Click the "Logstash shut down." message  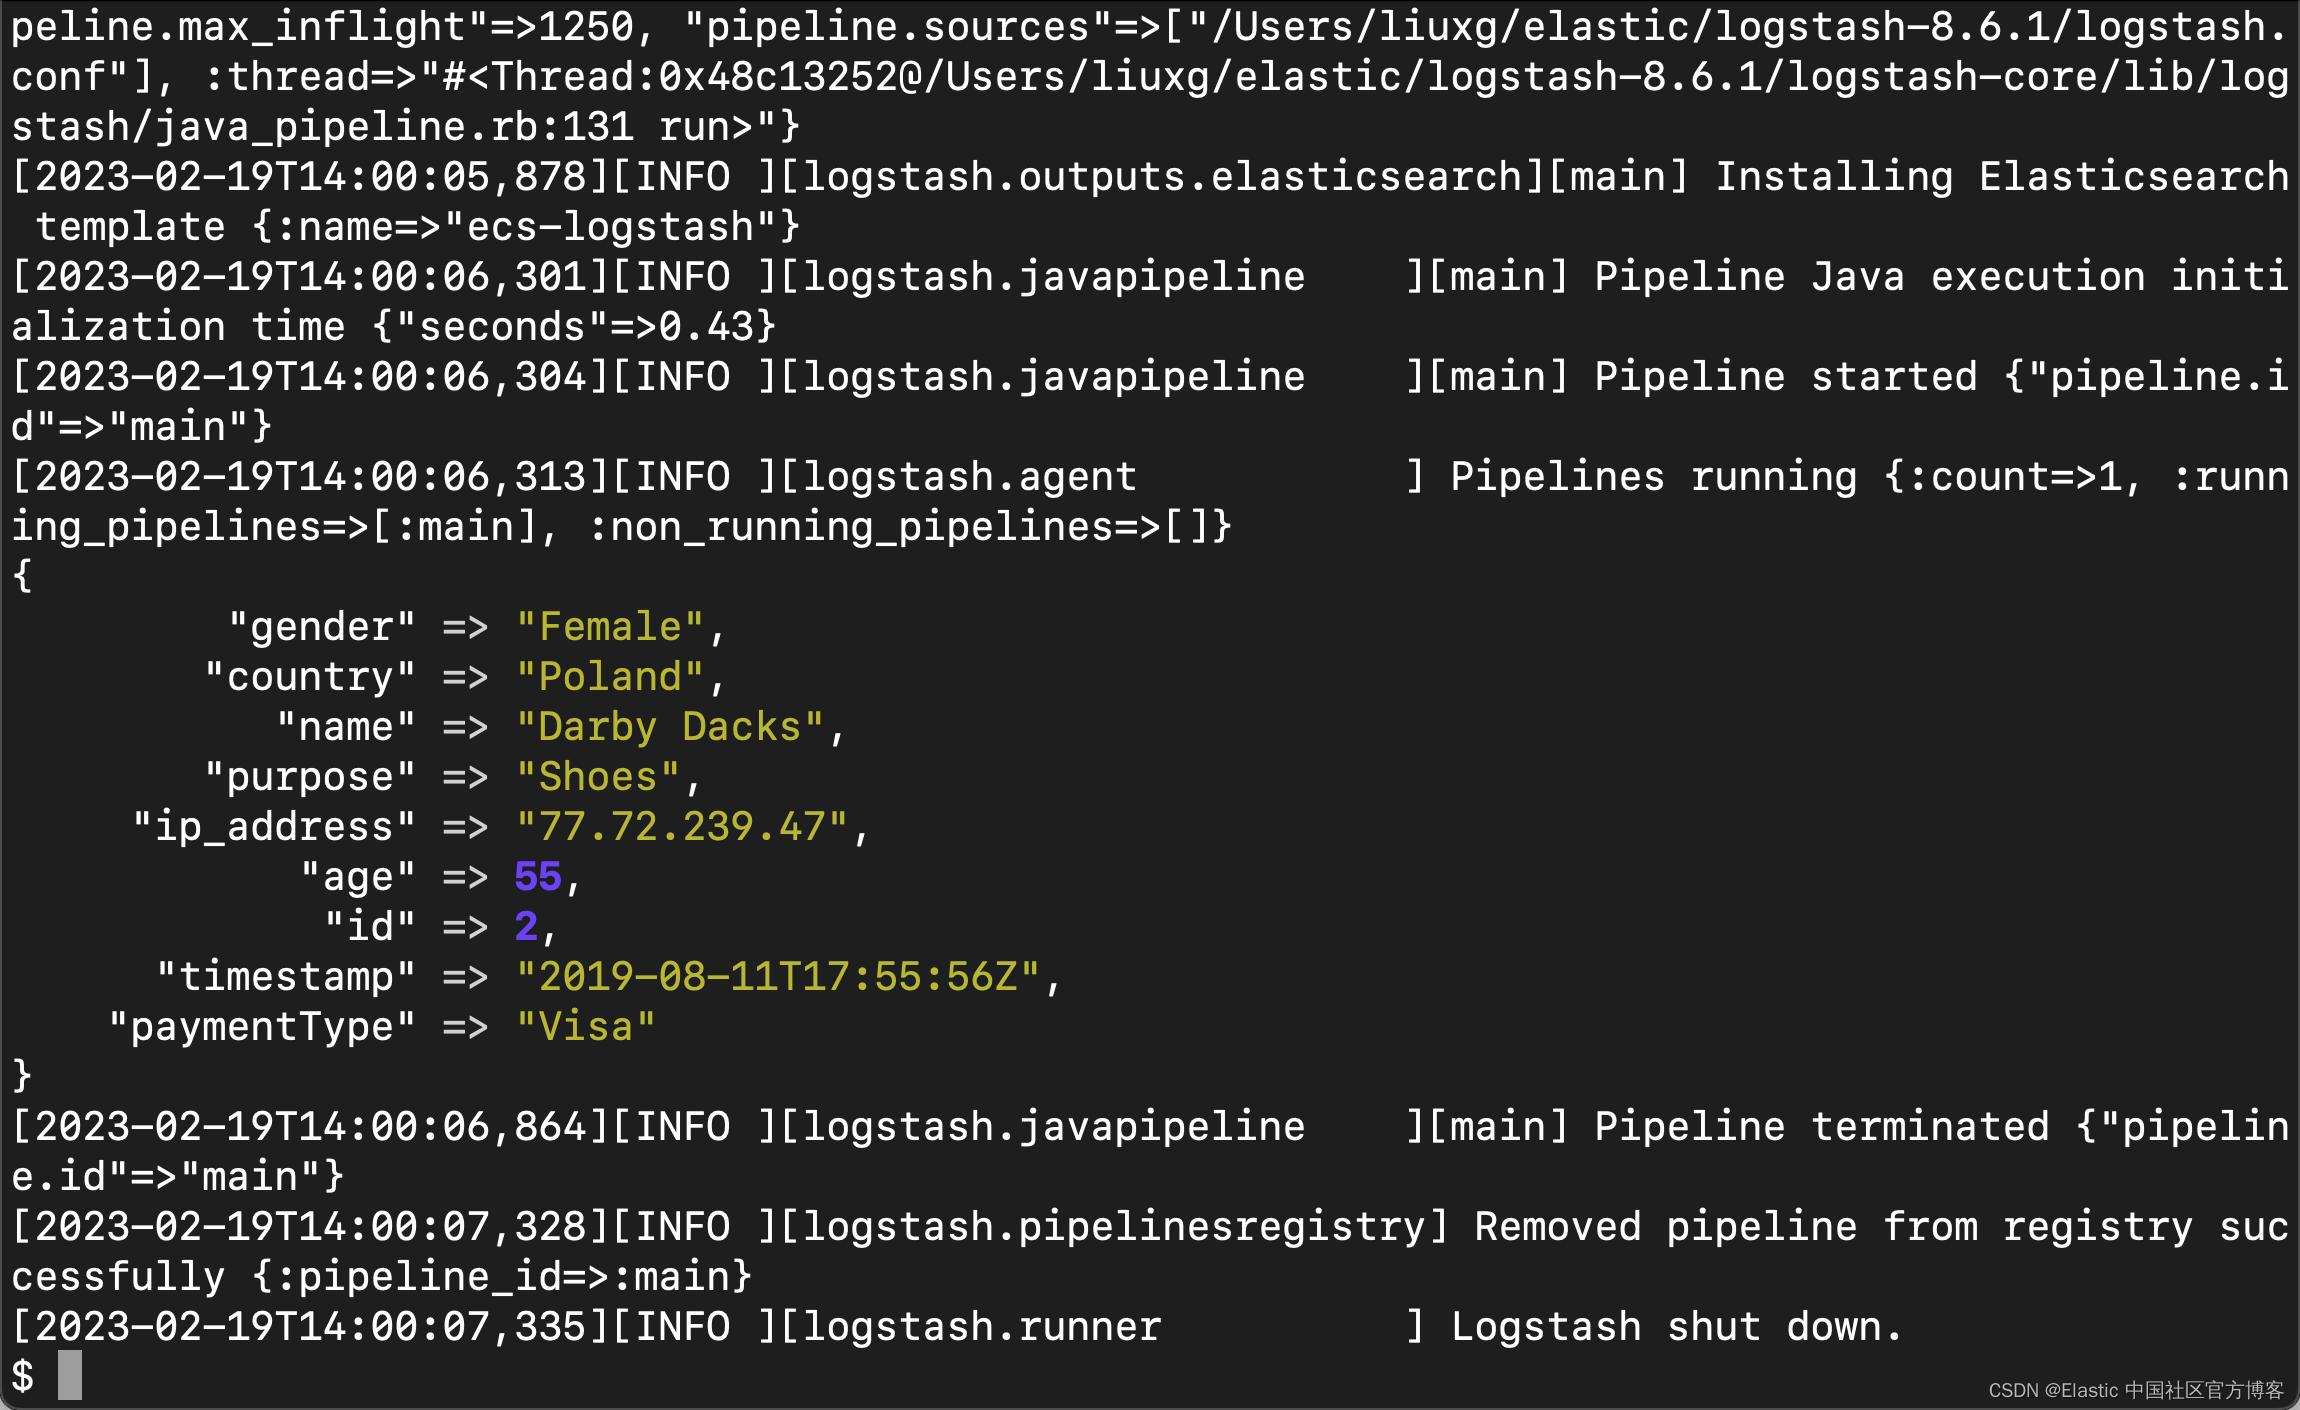1676,1327
